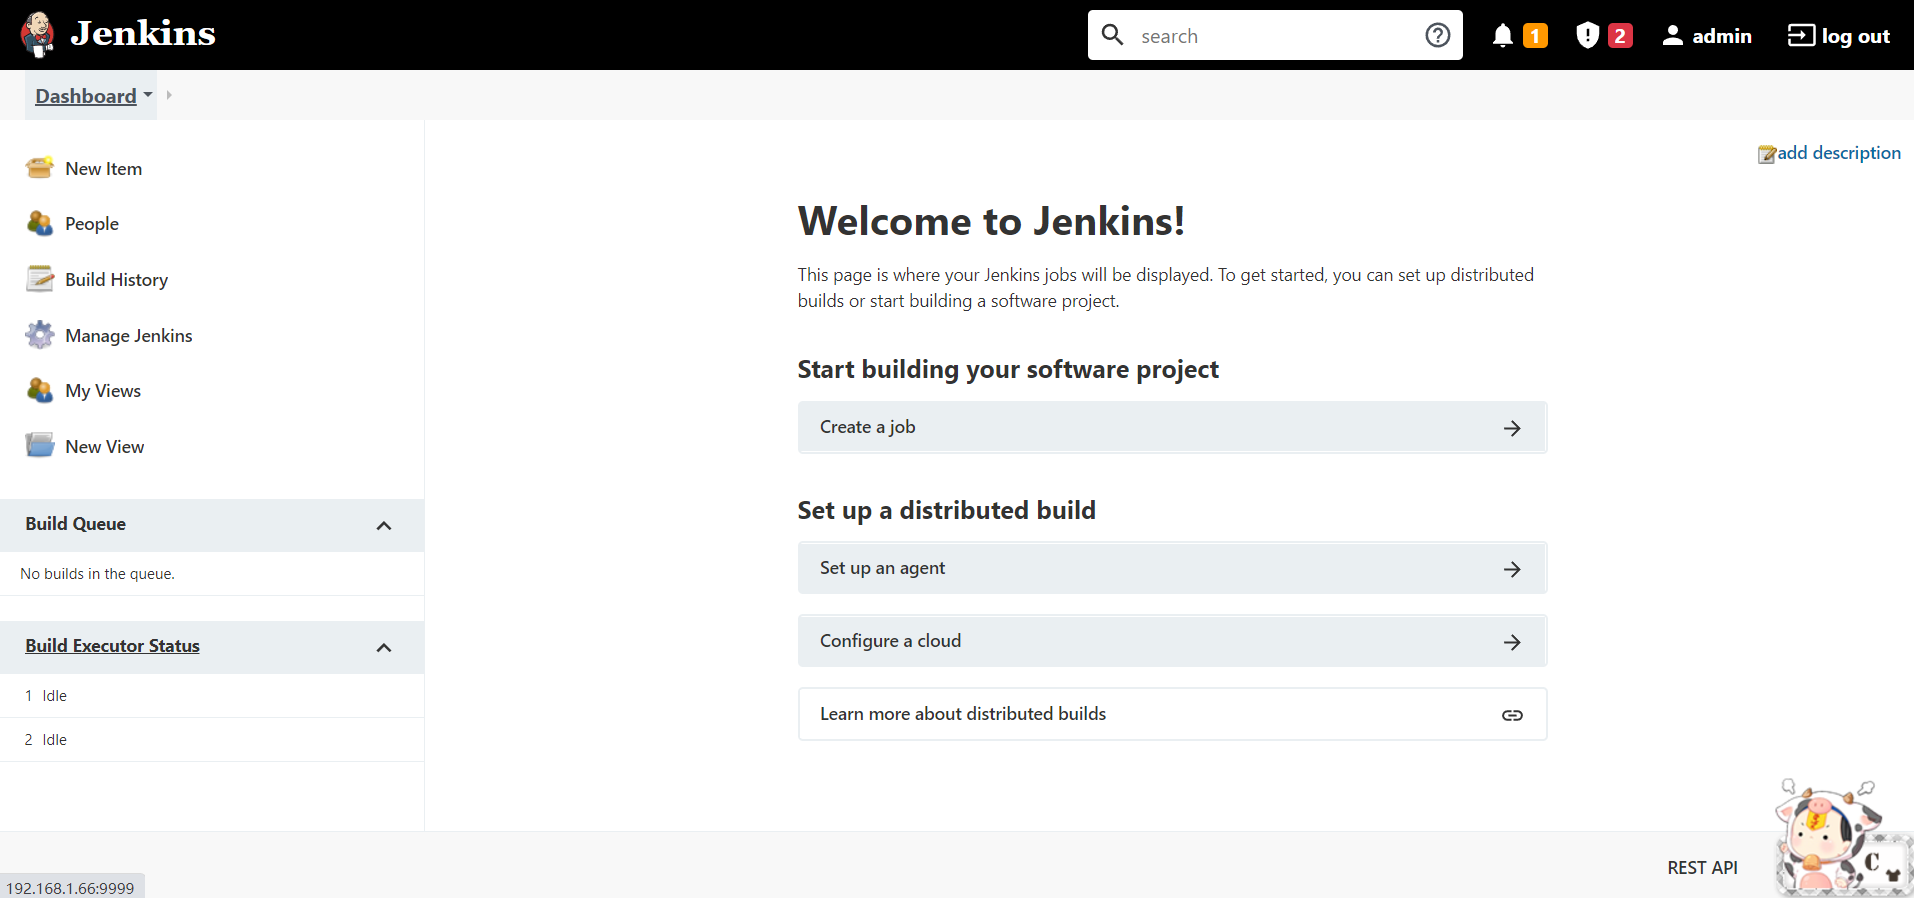Select Create a job
Screen dimensions: 1914x898
(x=1171, y=427)
